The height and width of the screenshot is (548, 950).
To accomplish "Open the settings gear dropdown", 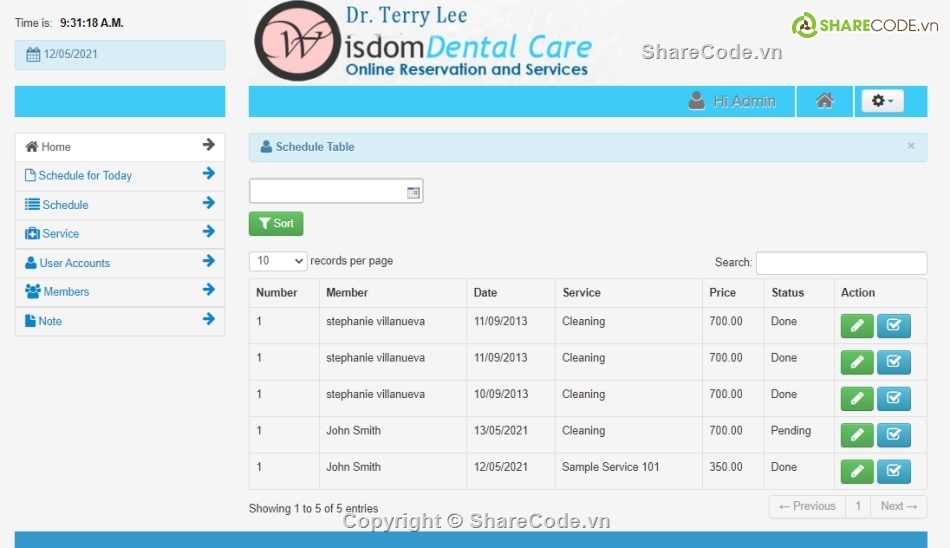I will (x=882, y=101).
